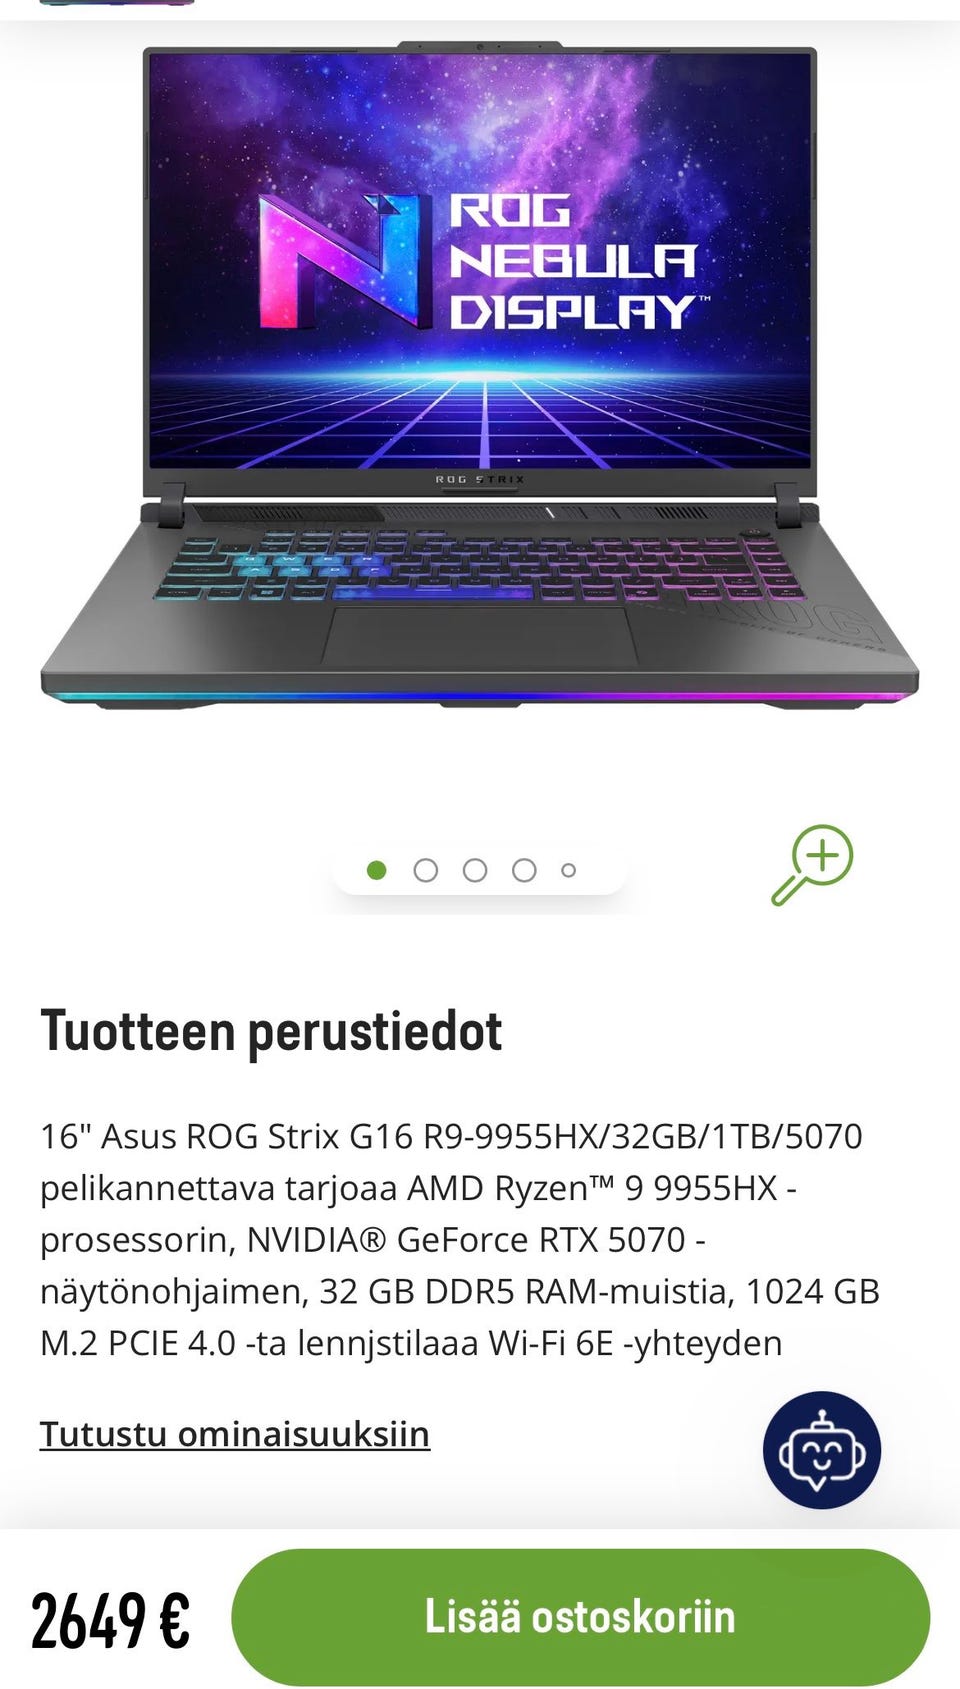Tap the colorful N Nebula logo on screen
The image size is (960, 1689).
(x=339, y=261)
